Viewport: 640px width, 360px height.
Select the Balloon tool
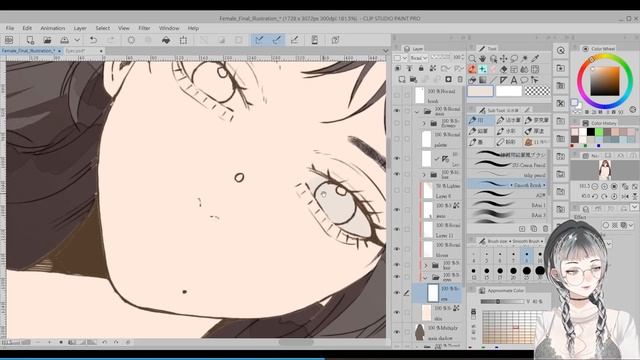(524, 80)
